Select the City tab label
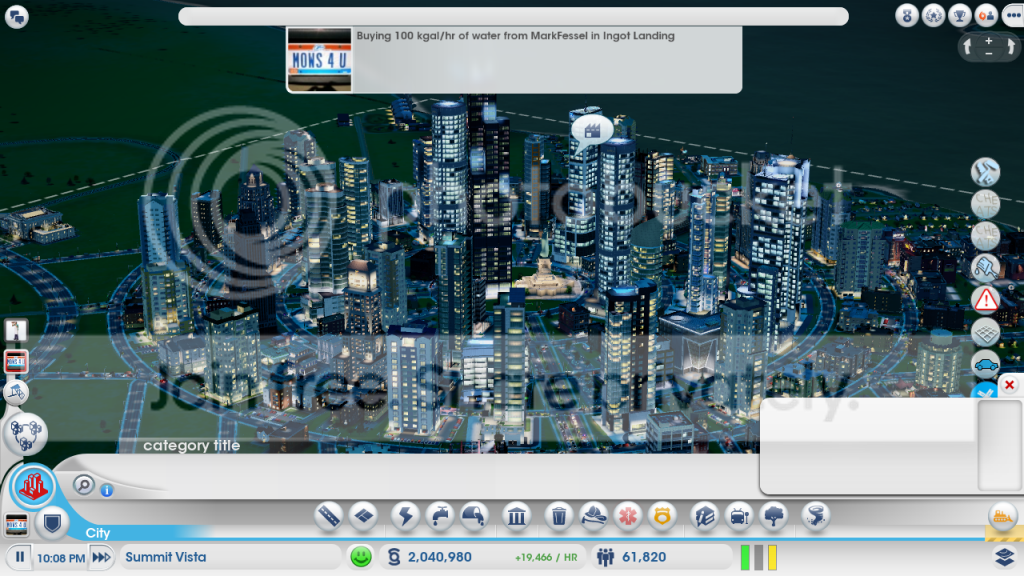This screenshot has width=1024, height=576. pyautogui.click(x=98, y=533)
